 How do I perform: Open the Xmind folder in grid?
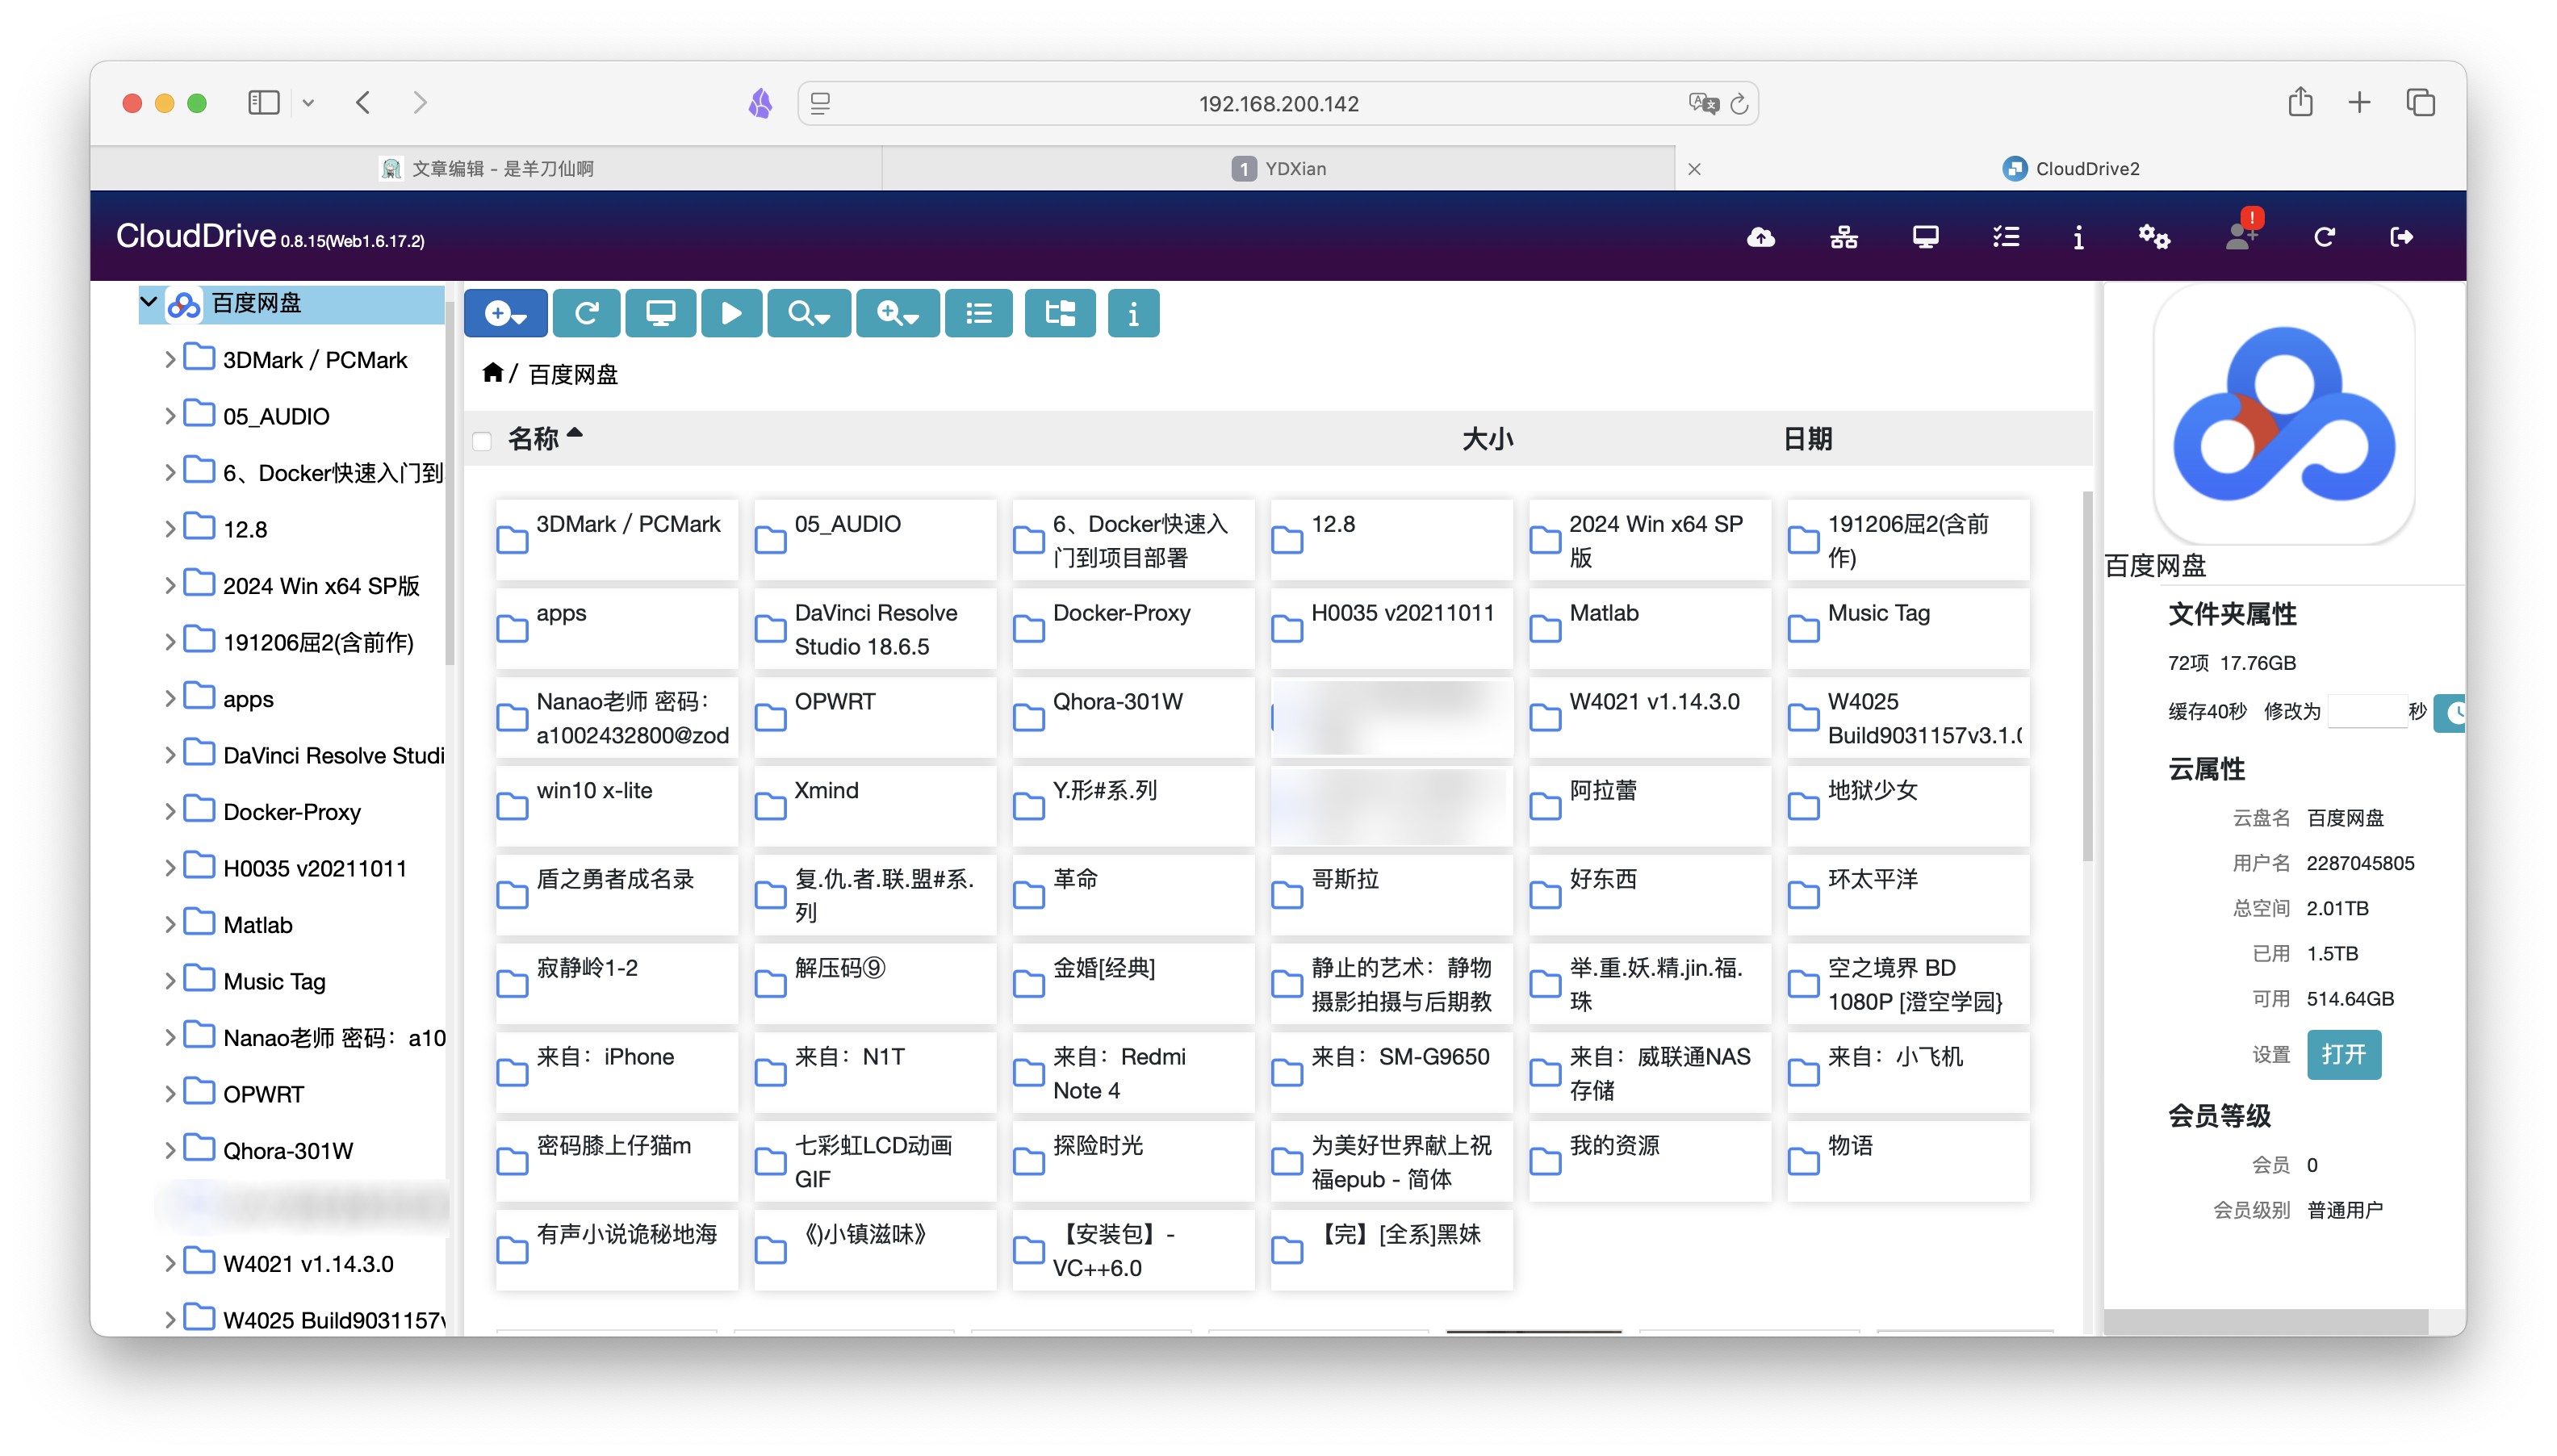(875, 806)
